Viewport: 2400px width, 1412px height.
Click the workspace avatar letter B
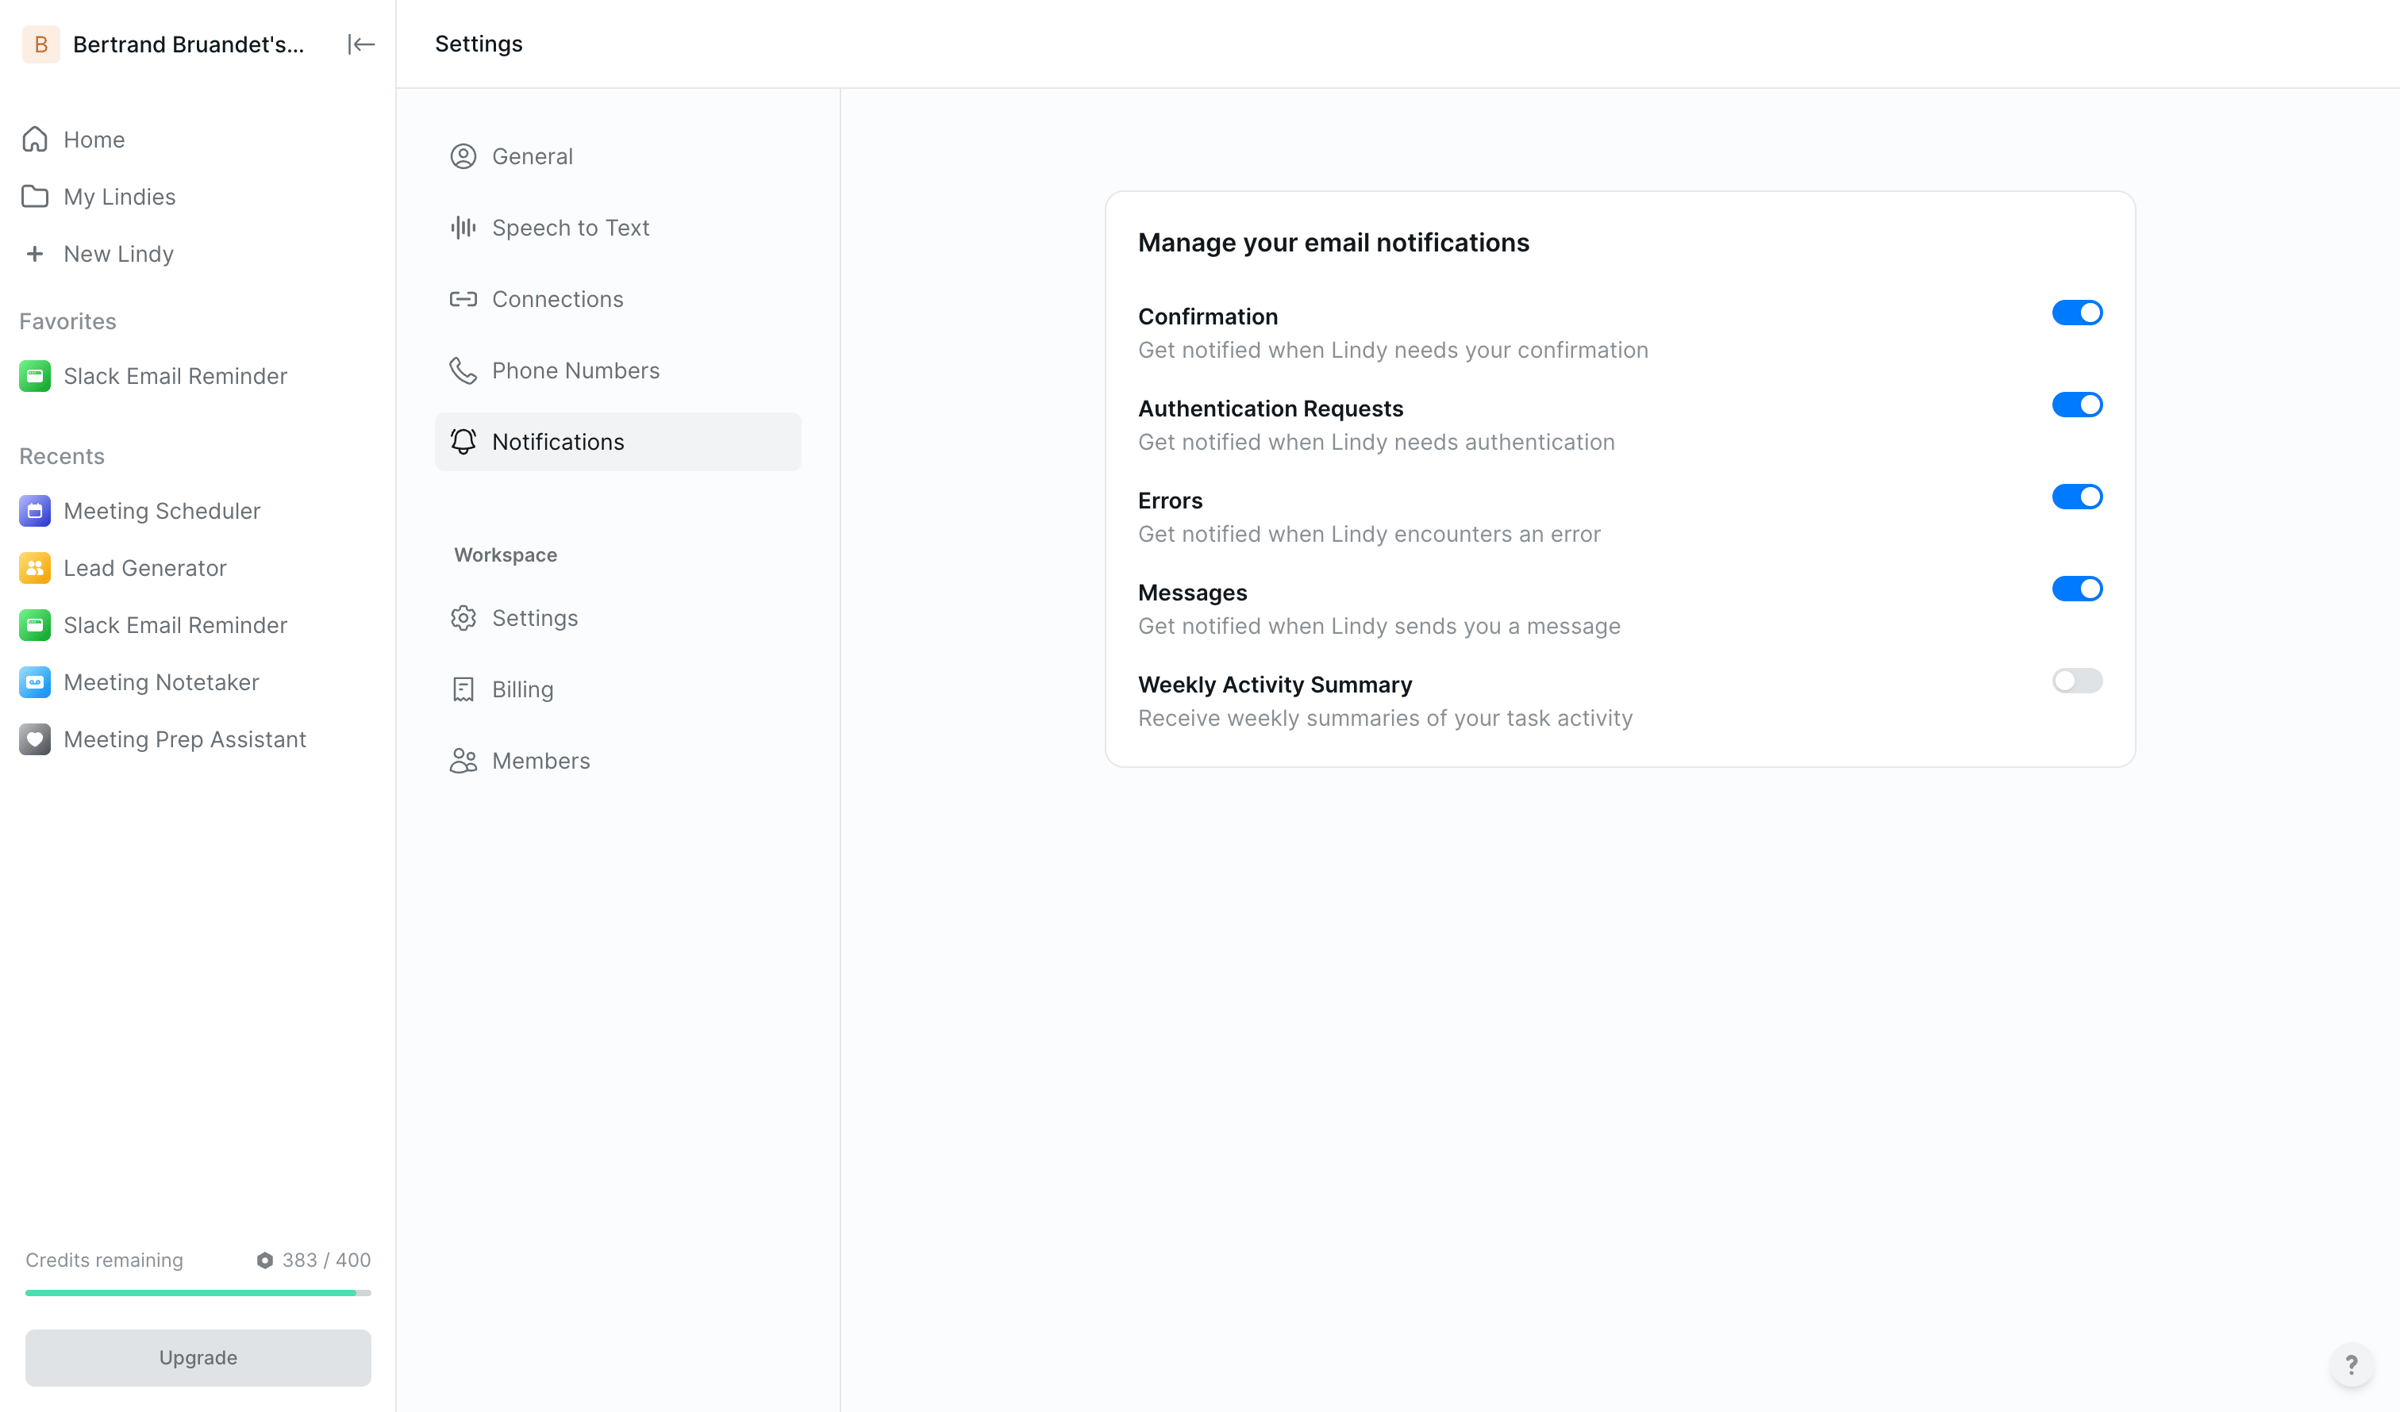[41, 44]
